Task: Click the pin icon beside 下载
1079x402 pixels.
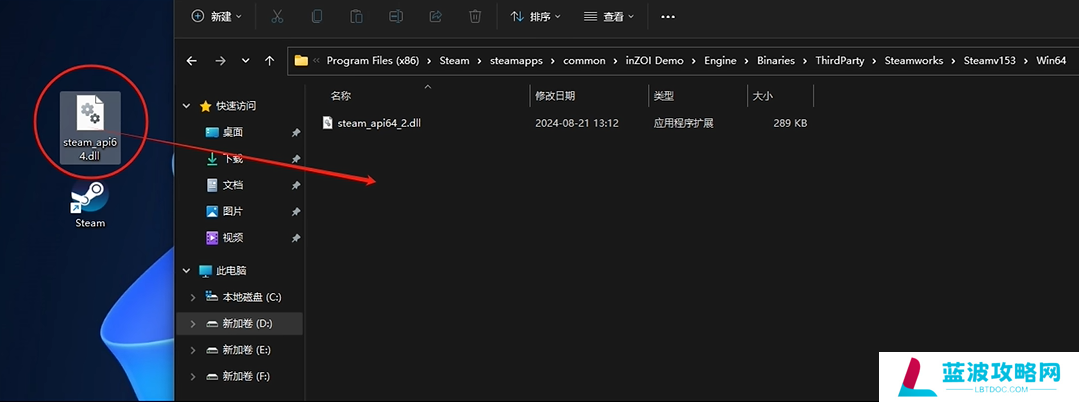Action: [x=296, y=159]
